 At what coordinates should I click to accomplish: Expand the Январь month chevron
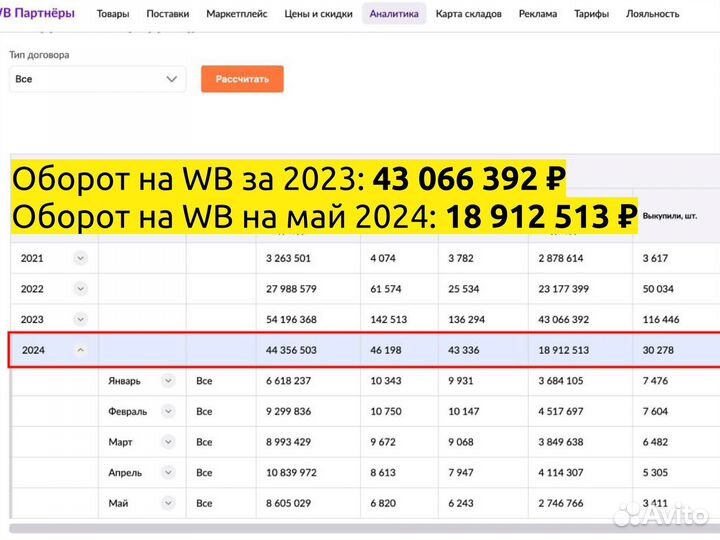pos(168,381)
